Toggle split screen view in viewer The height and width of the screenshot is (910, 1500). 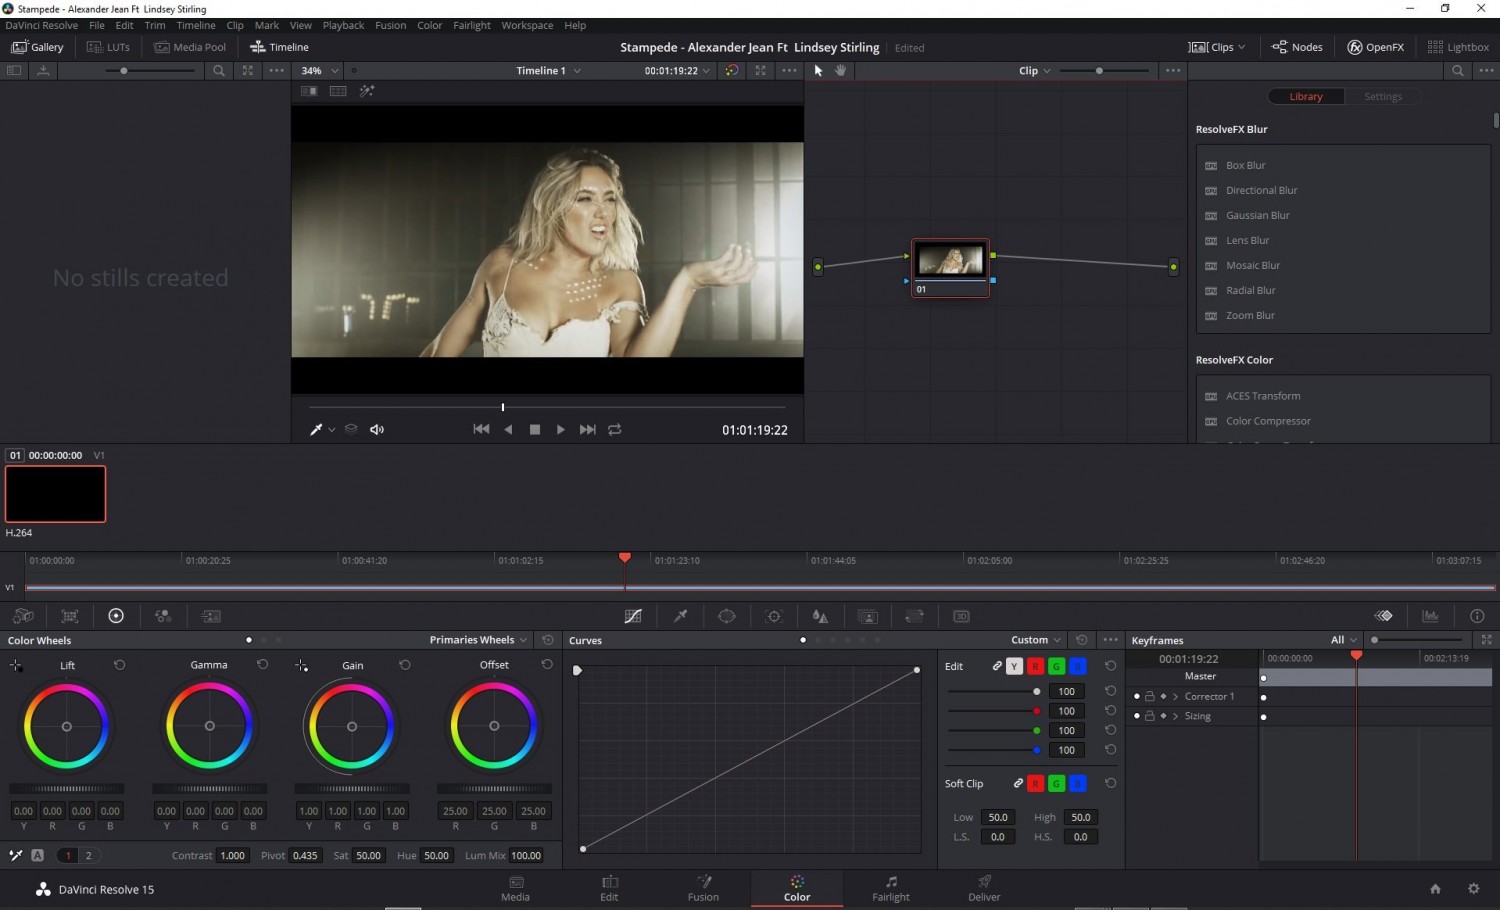338,91
